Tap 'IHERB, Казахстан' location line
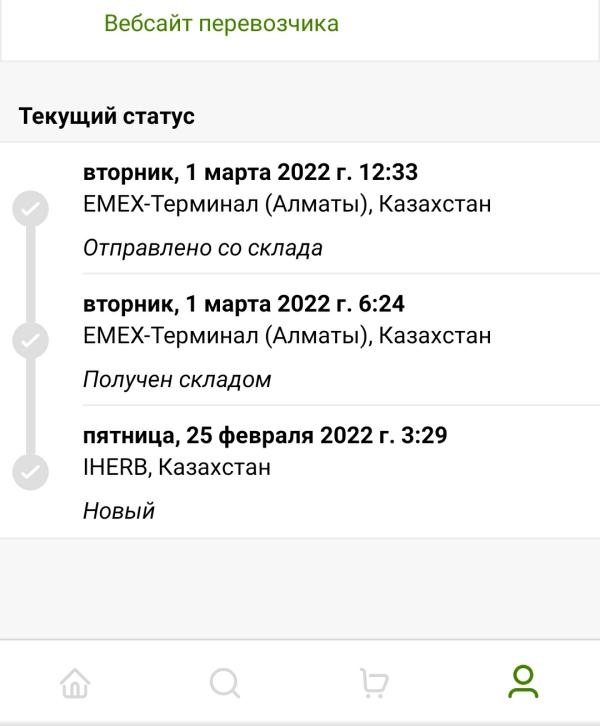600x726 pixels. (x=177, y=467)
